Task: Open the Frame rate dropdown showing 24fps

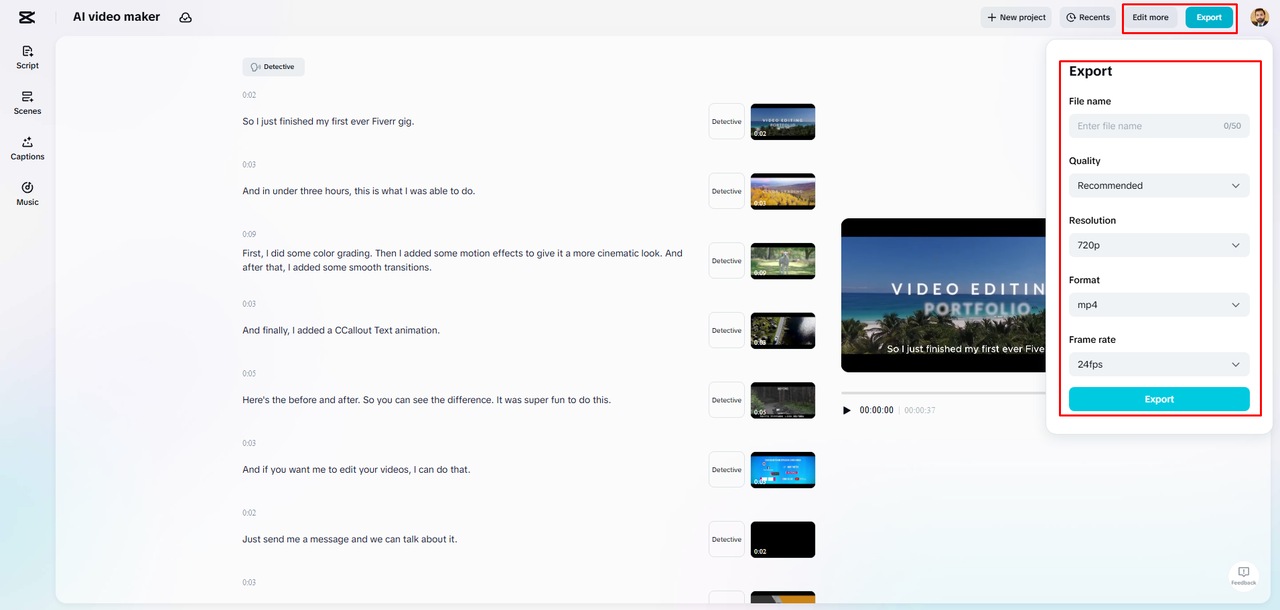Action: [1158, 363]
